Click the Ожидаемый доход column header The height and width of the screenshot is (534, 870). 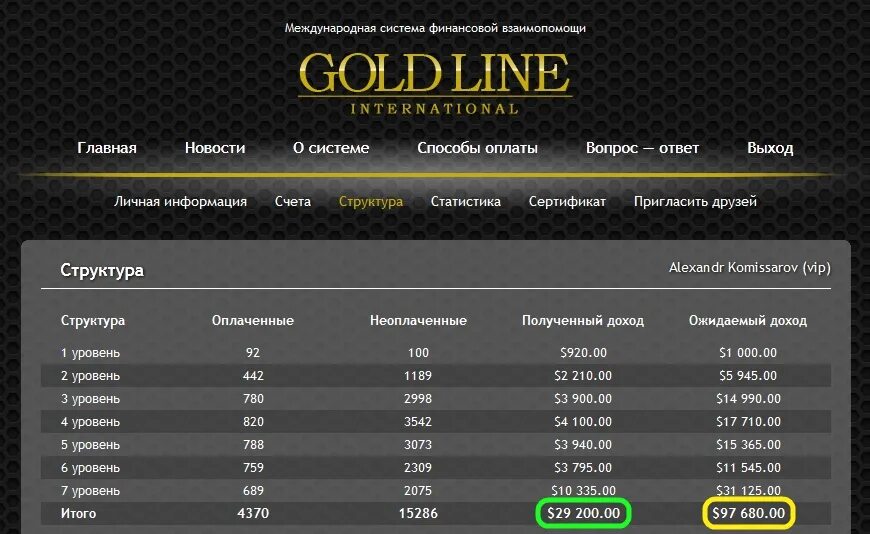748,320
